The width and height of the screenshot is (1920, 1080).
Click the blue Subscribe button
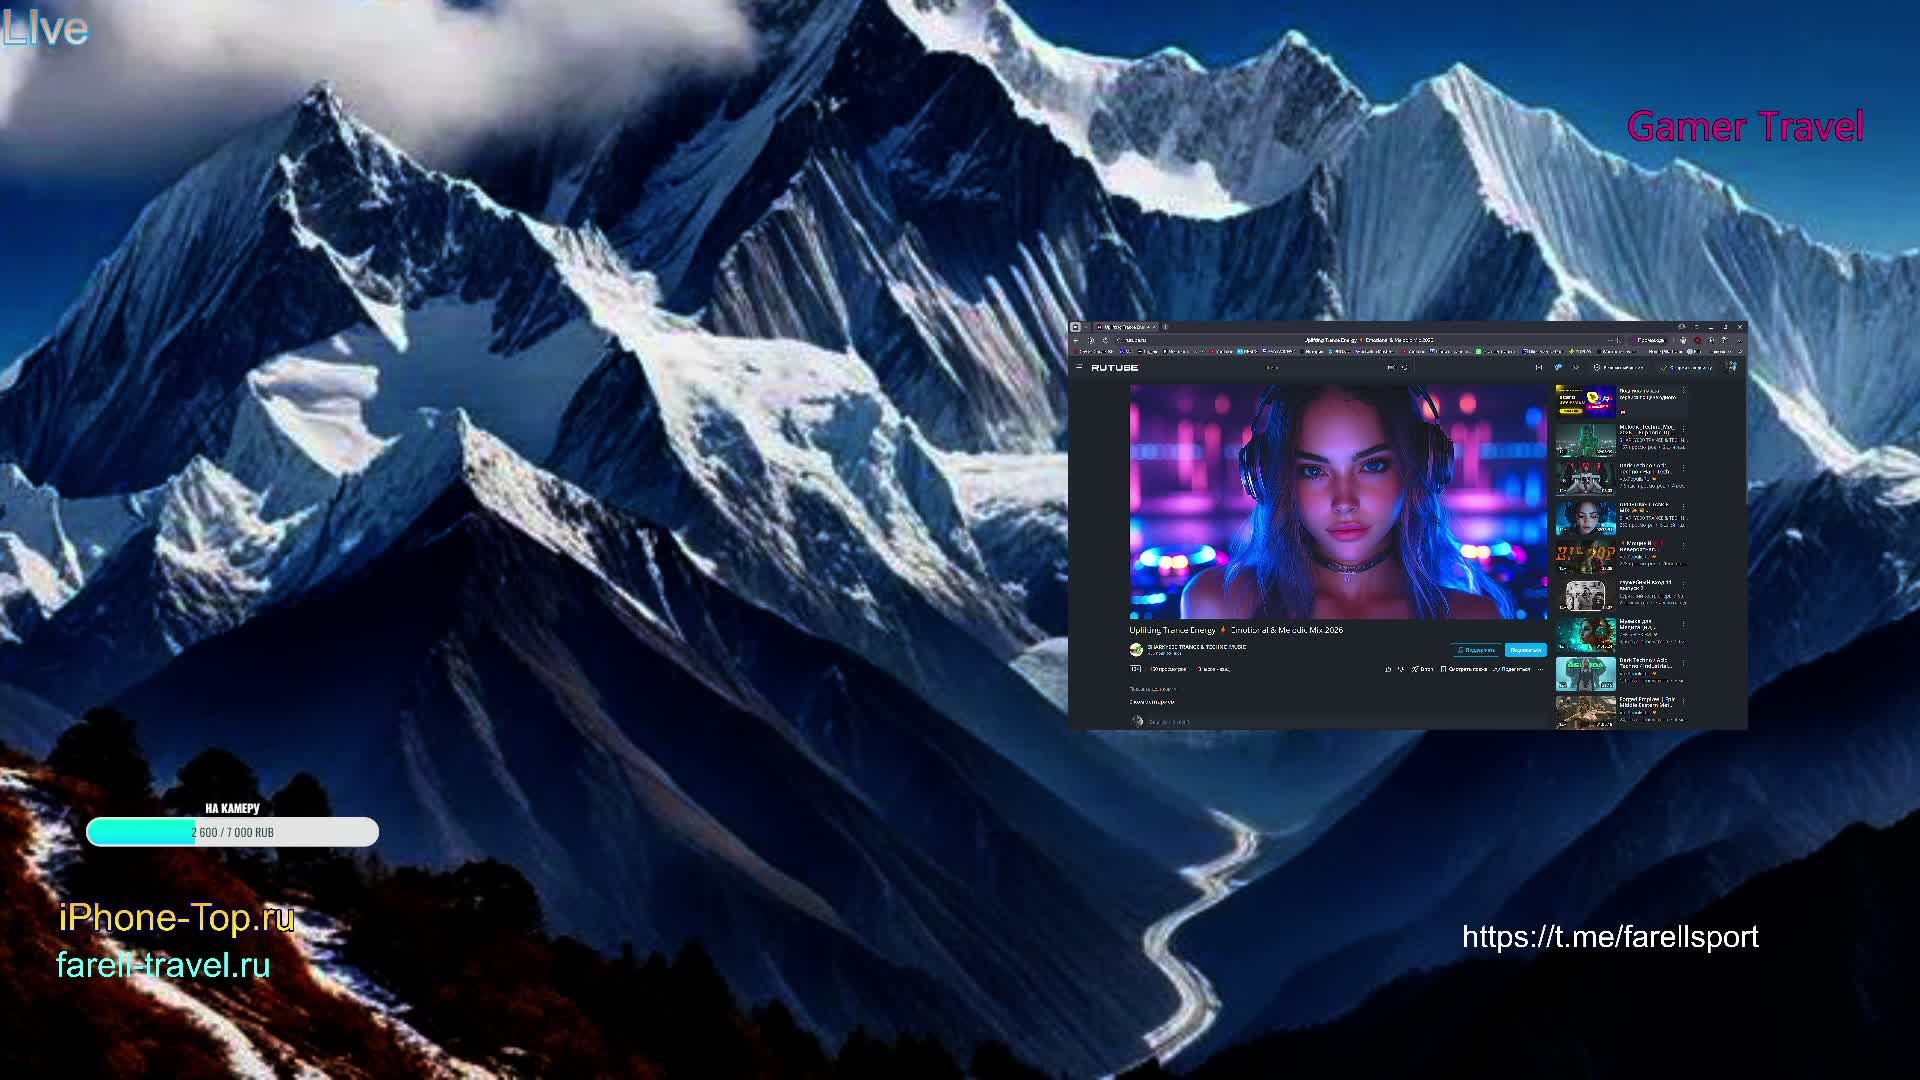click(1525, 650)
